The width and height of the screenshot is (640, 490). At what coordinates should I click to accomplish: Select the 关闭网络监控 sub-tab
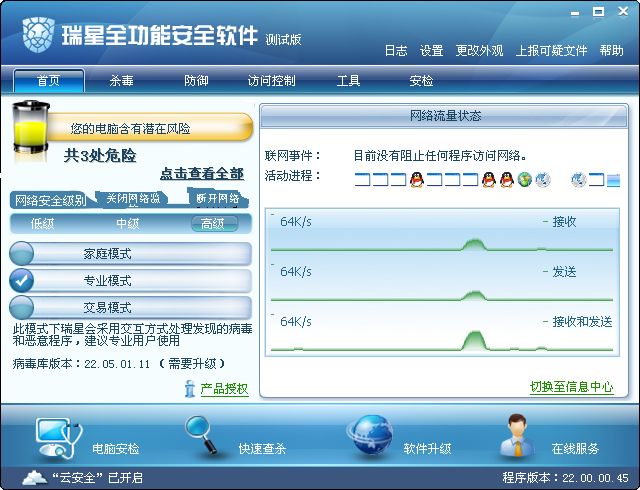(133, 199)
